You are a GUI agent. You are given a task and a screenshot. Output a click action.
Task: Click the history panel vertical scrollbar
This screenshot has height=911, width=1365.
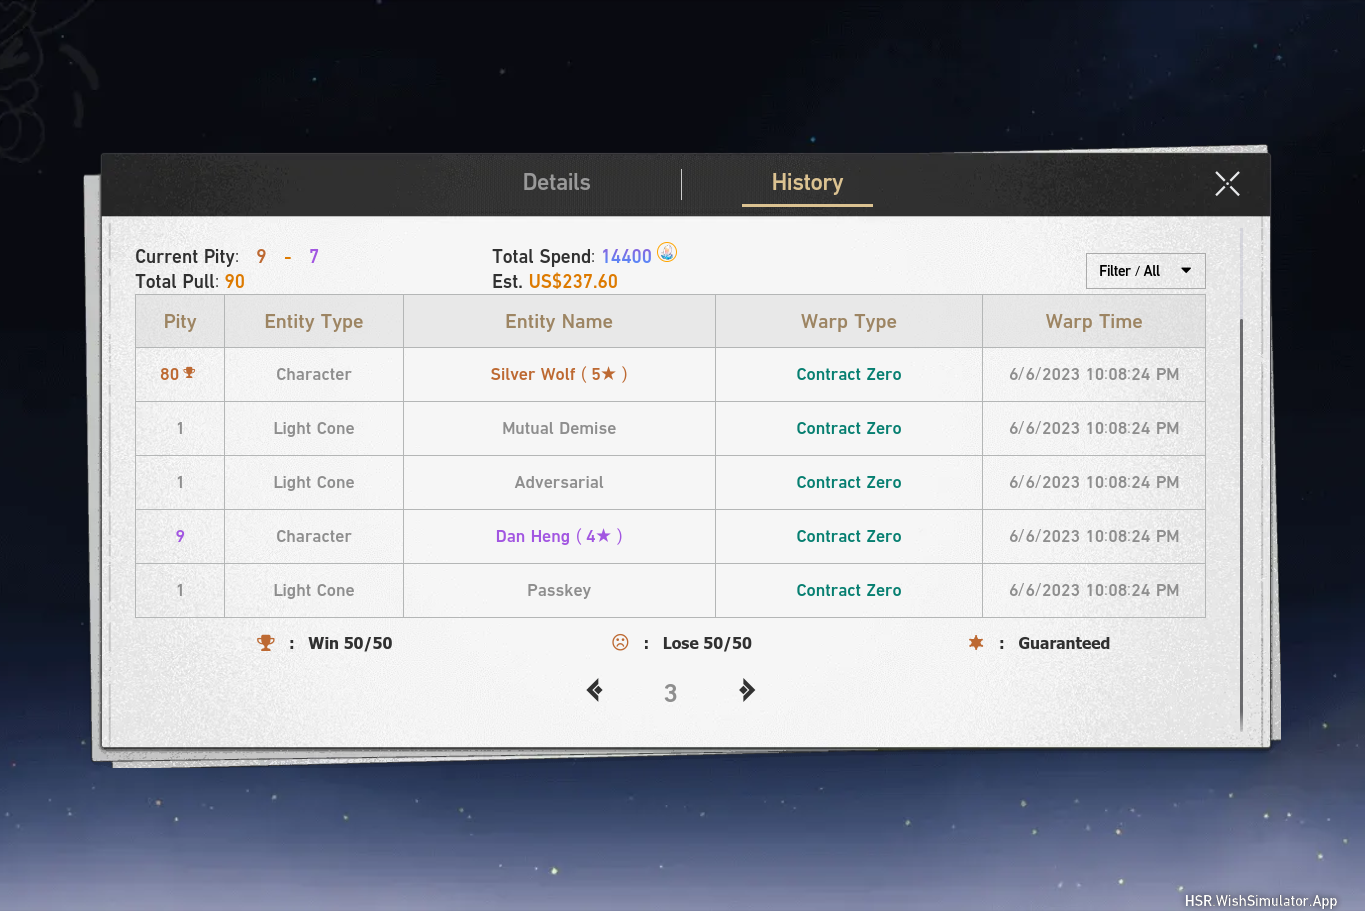(x=1241, y=520)
